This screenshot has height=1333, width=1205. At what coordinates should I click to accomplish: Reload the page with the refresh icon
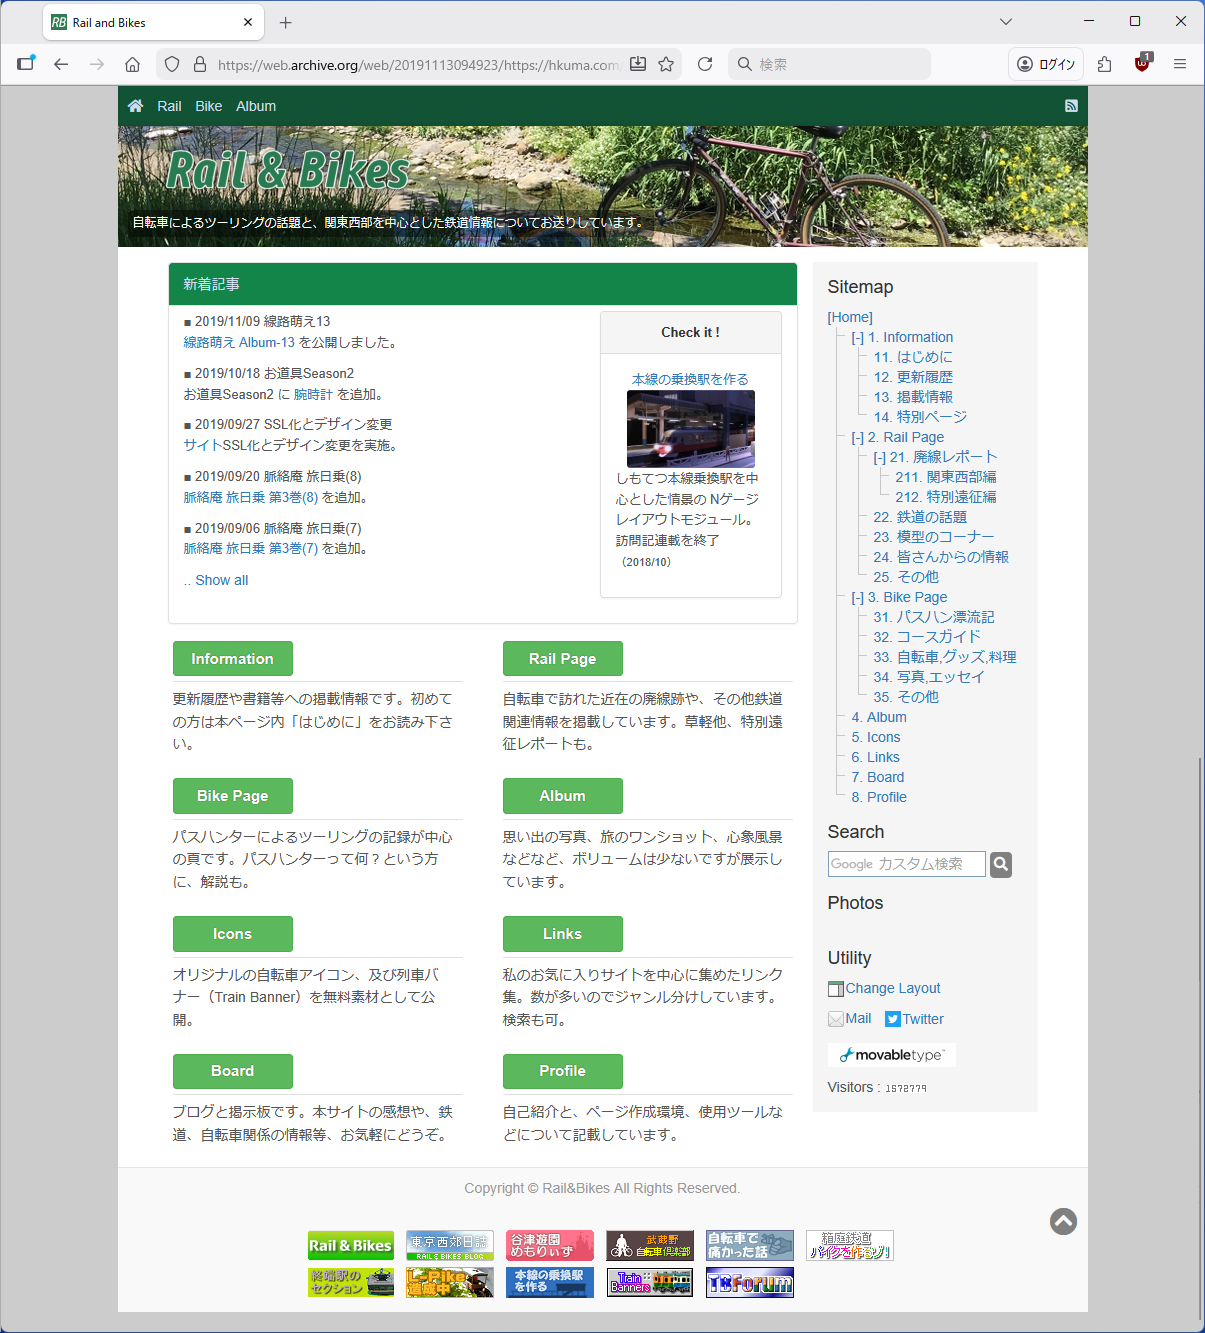tap(705, 64)
